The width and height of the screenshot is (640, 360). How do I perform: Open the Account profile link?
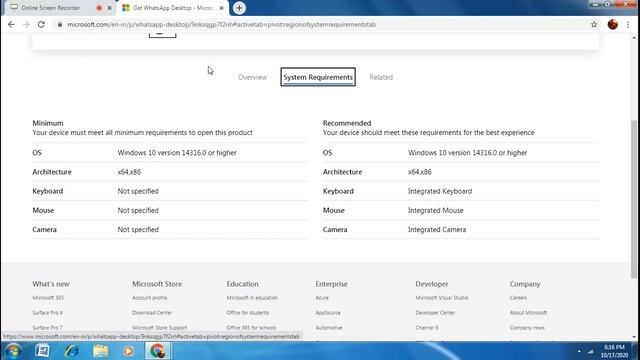click(x=150, y=298)
